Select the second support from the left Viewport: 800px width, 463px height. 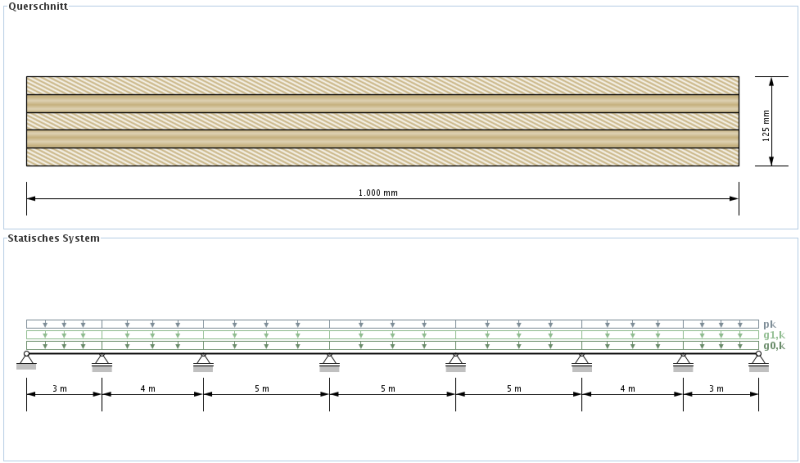[101, 361]
